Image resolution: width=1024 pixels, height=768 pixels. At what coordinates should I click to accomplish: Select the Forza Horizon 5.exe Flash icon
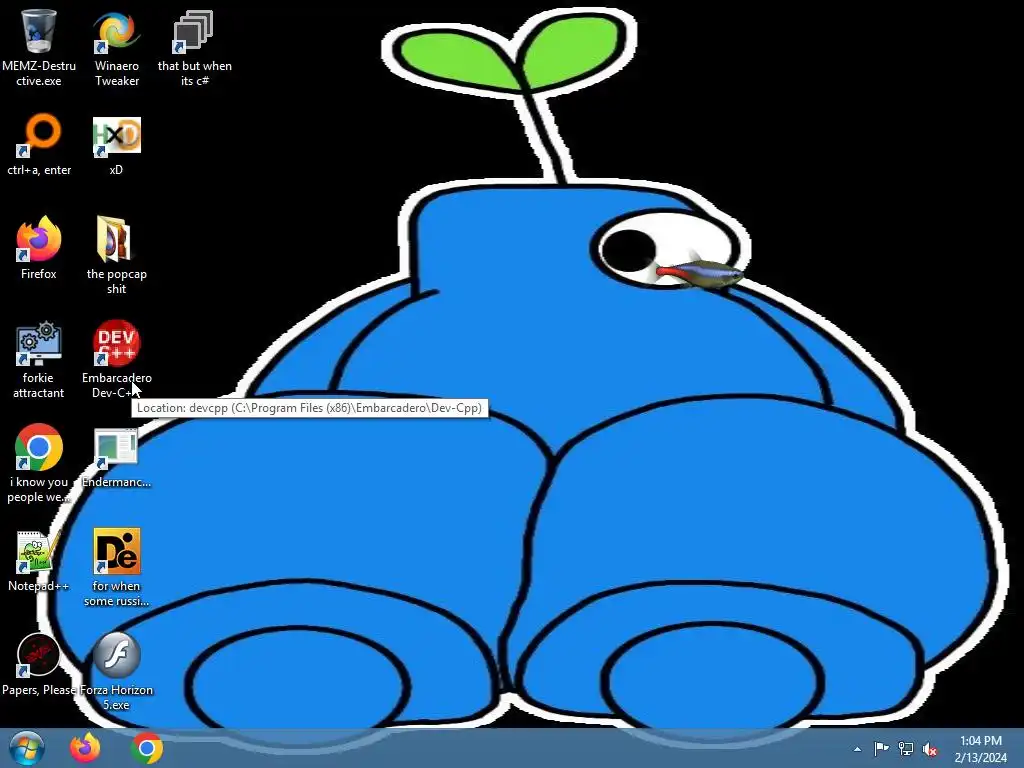click(116, 655)
